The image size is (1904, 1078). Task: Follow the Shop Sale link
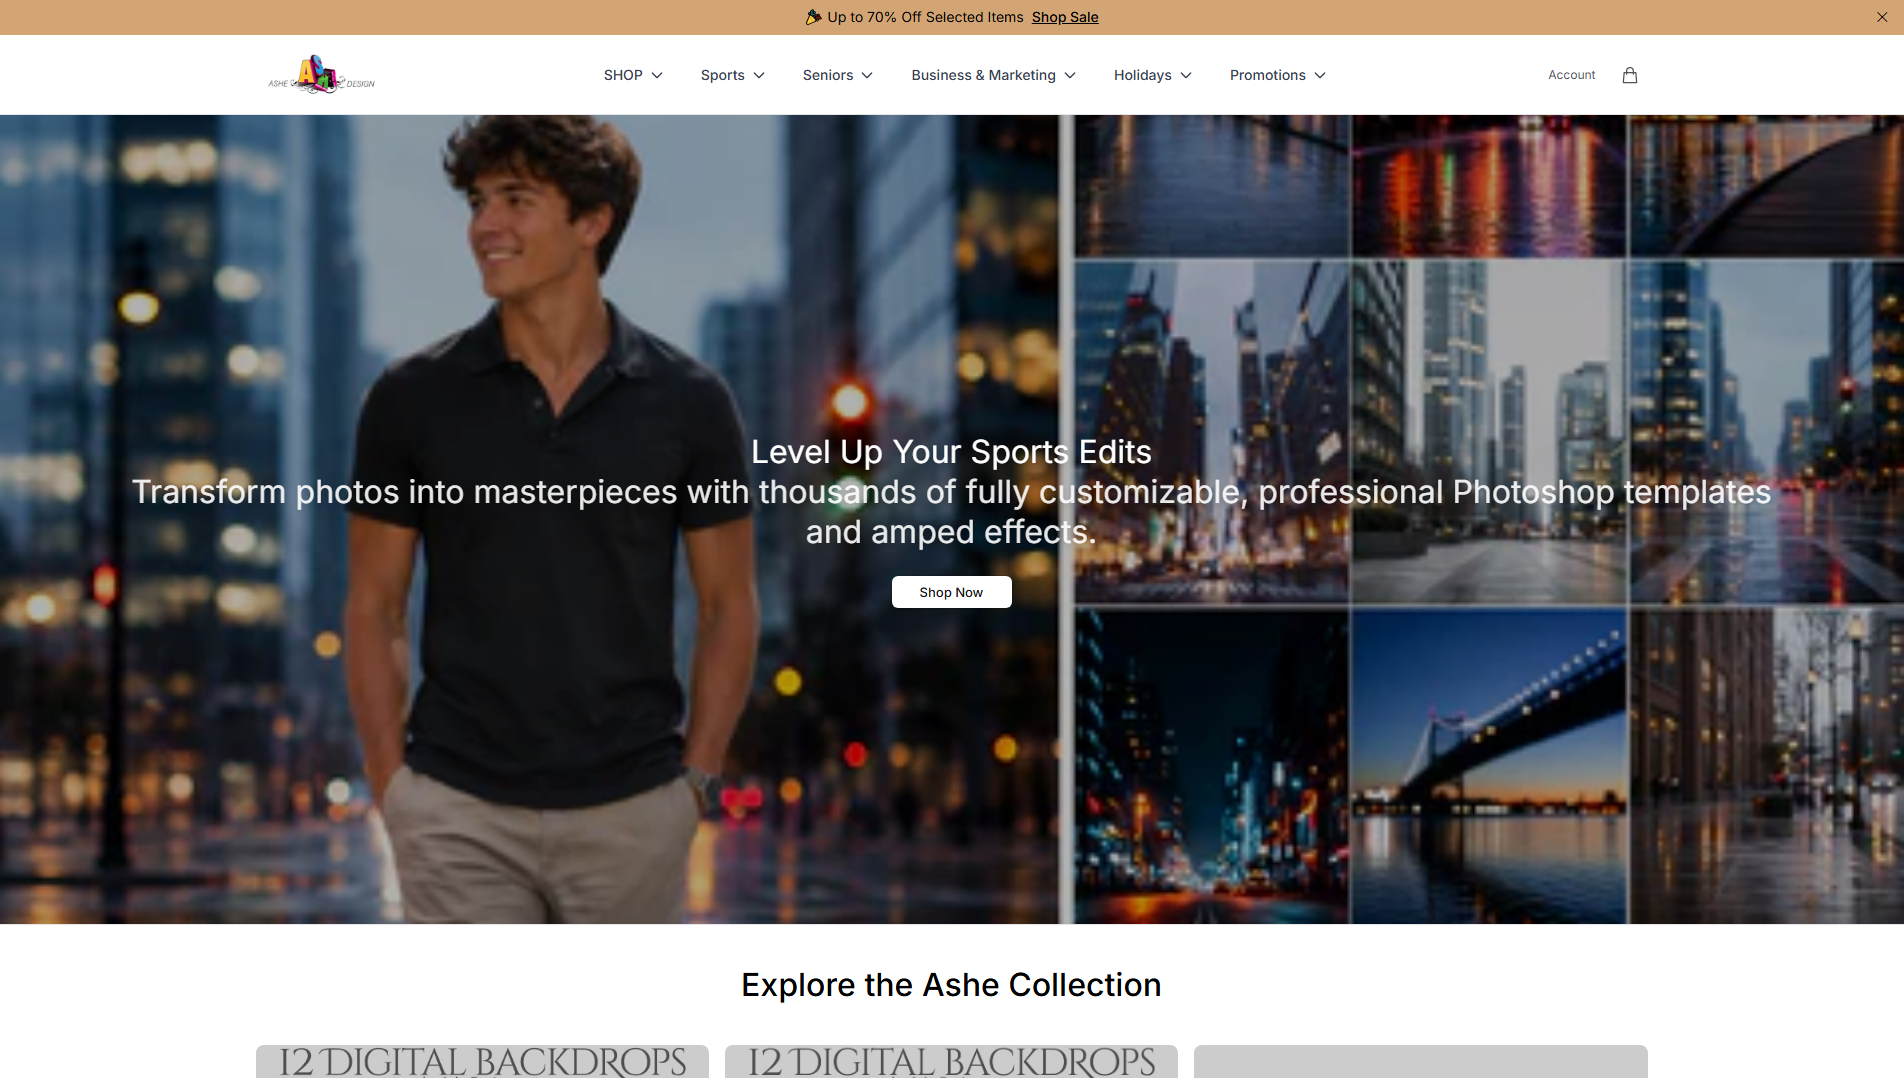[1065, 17]
